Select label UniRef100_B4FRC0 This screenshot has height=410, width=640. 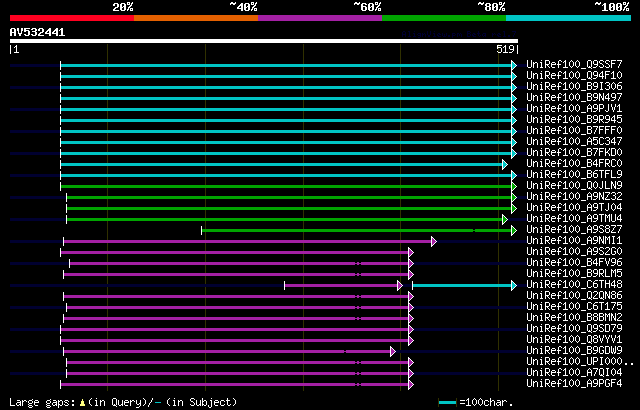point(574,164)
